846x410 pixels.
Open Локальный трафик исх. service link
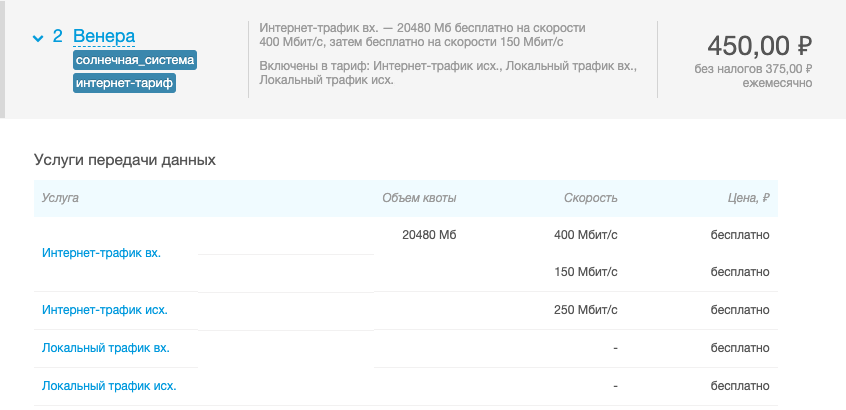pyautogui.click(x=109, y=386)
